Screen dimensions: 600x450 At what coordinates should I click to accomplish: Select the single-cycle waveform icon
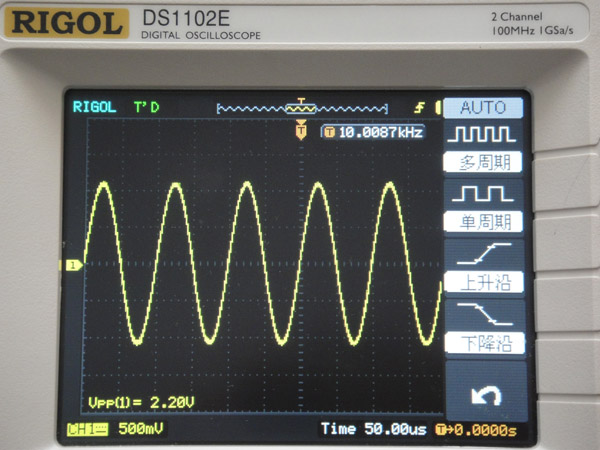484,191
